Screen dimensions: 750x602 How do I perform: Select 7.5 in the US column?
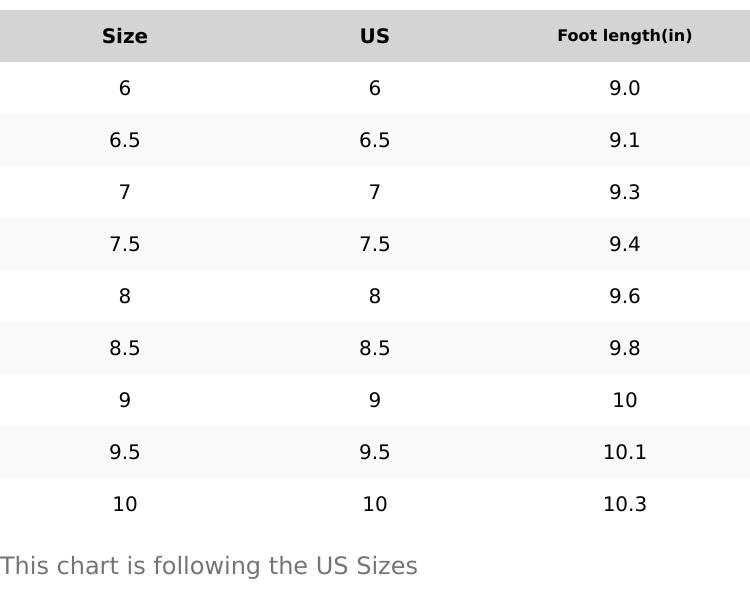tap(374, 244)
